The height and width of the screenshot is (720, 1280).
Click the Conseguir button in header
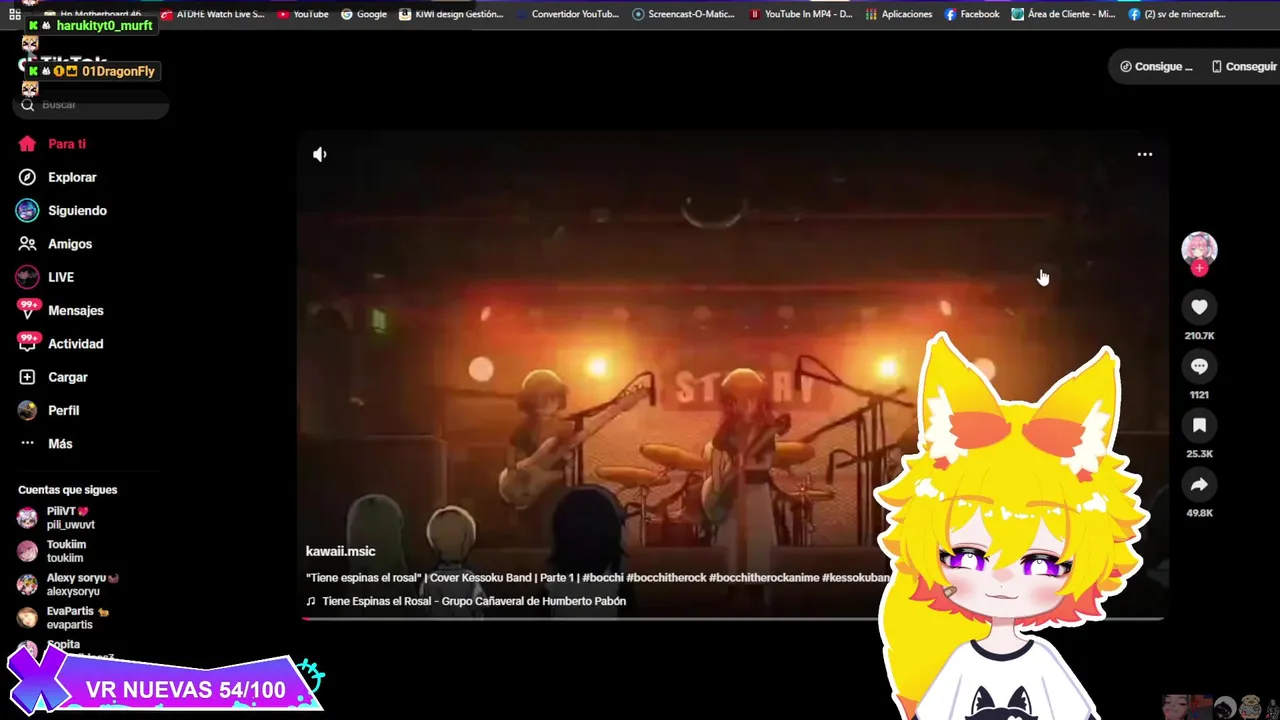(x=1245, y=67)
